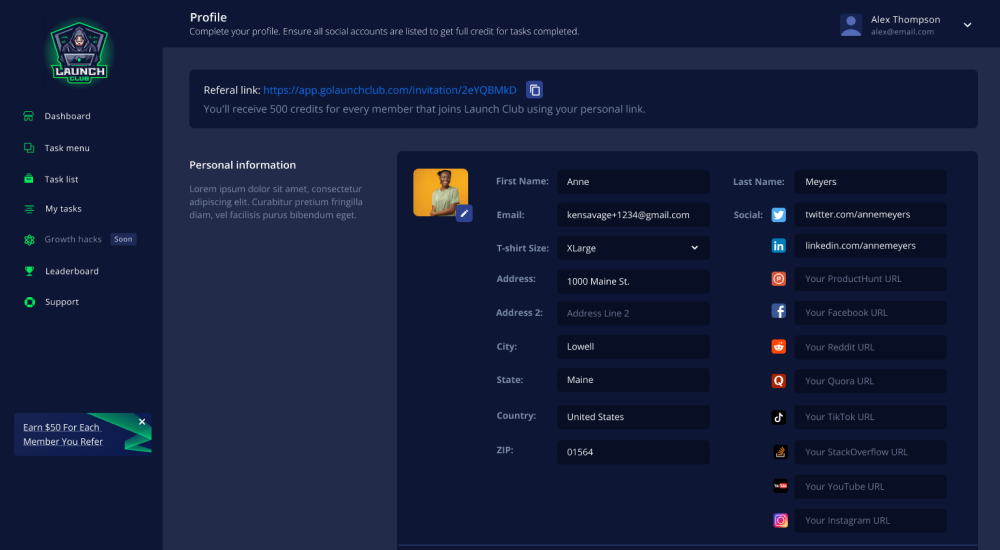
Task: Click the Facebook social icon
Action: click(779, 311)
